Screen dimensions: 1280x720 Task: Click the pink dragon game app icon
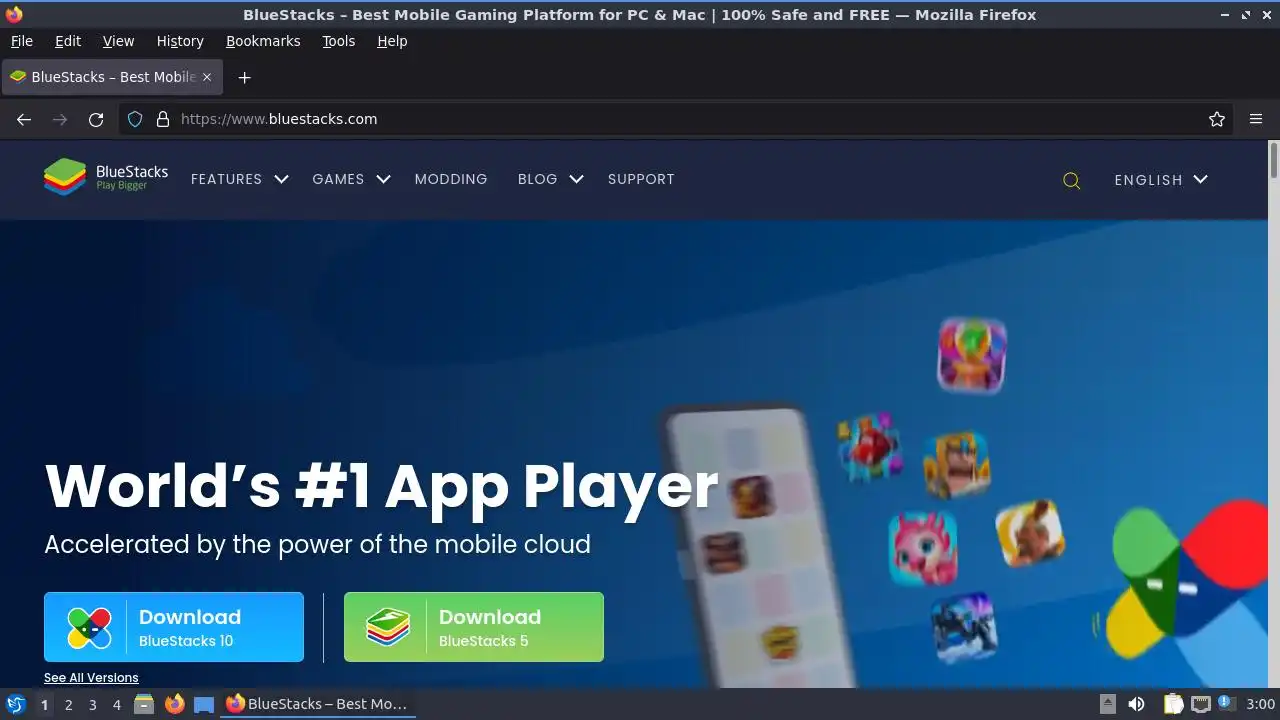pyautogui.click(x=923, y=547)
